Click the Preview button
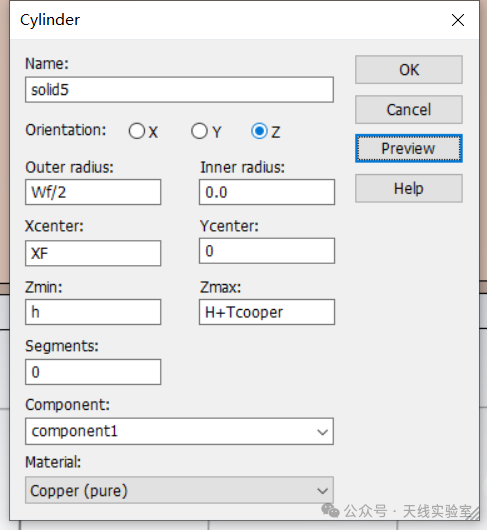The width and height of the screenshot is (487, 530). point(409,149)
